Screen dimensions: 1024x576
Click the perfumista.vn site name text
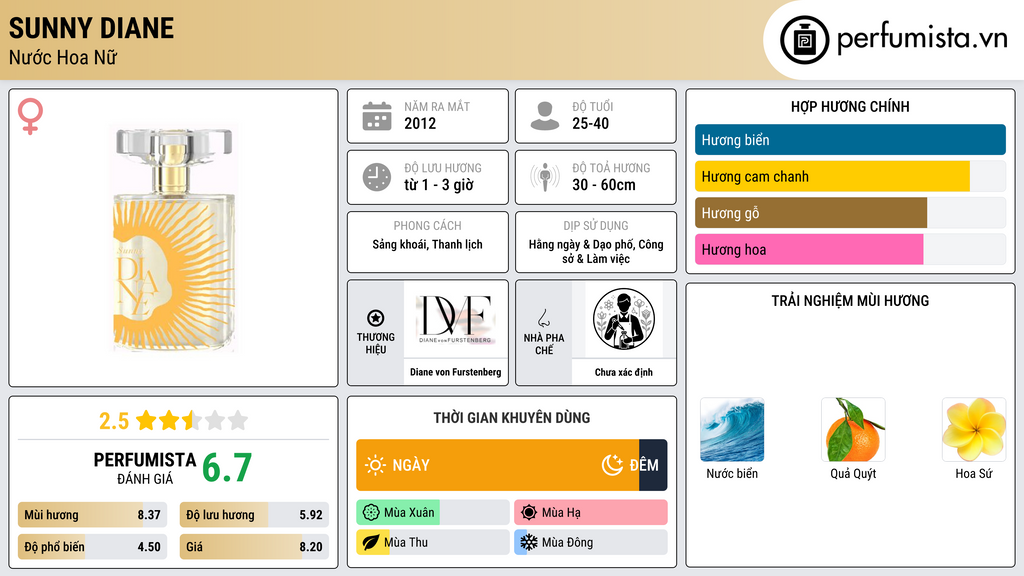click(x=922, y=38)
